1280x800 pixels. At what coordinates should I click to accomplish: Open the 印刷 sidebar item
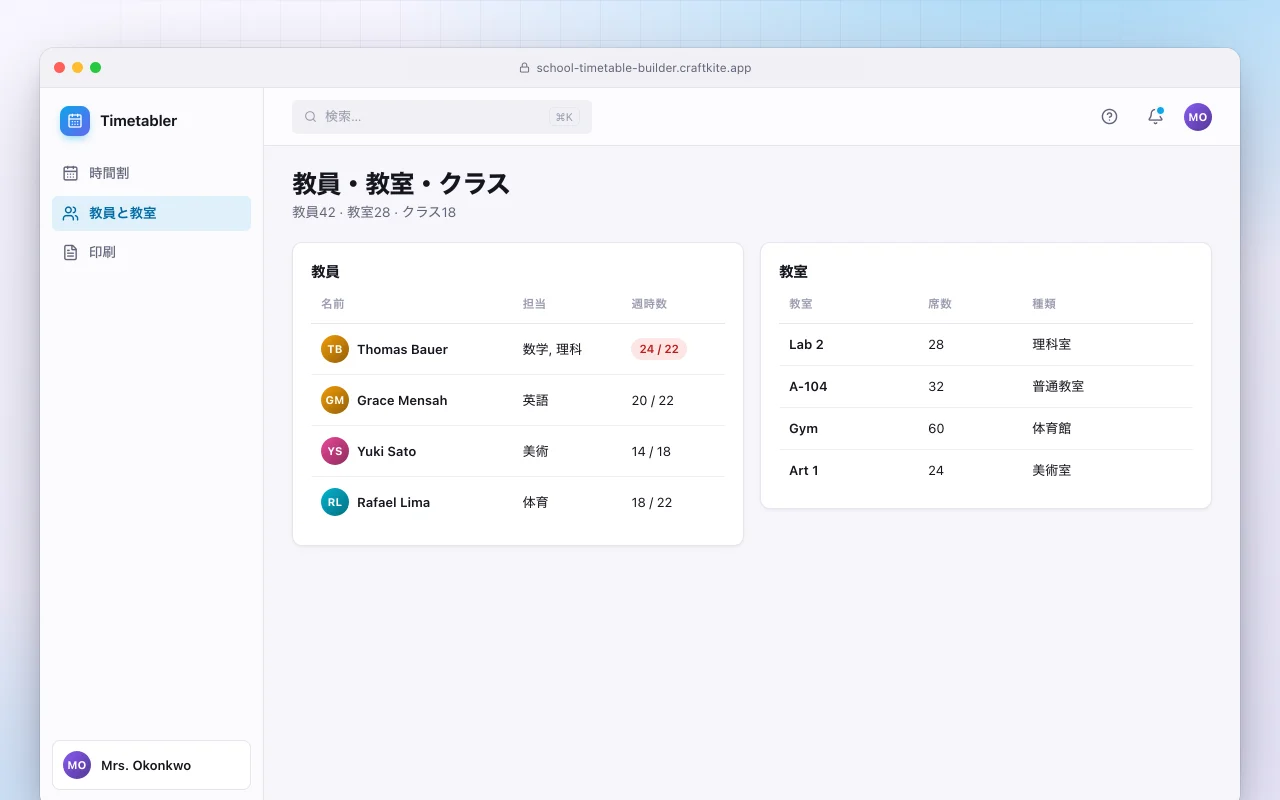pos(151,252)
